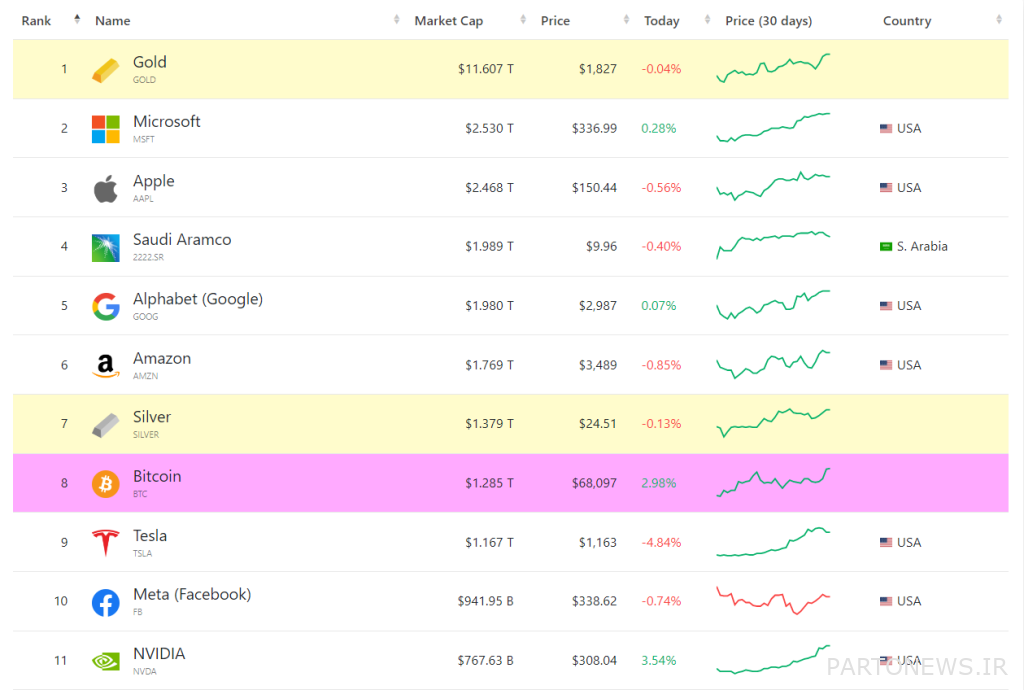The width and height of the screenshot is (1024, 690).
Task: Click Tesla's -4.84% change value
Action: click(661, 542)
